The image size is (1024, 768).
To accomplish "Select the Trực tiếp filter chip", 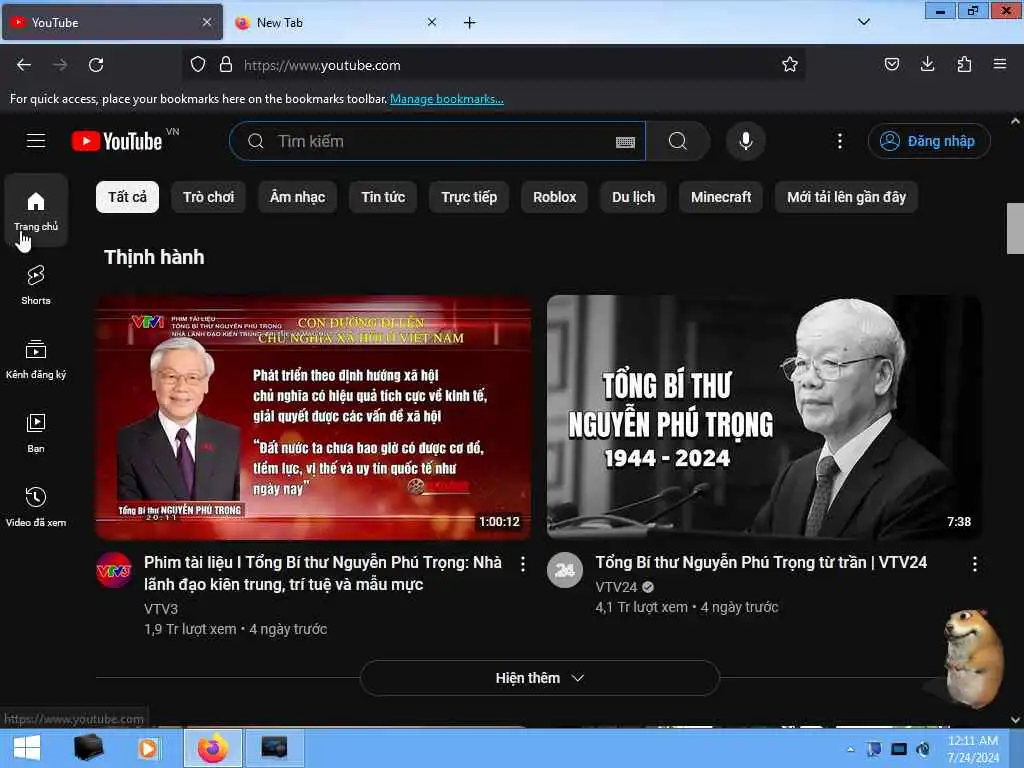I will [469, 197].
